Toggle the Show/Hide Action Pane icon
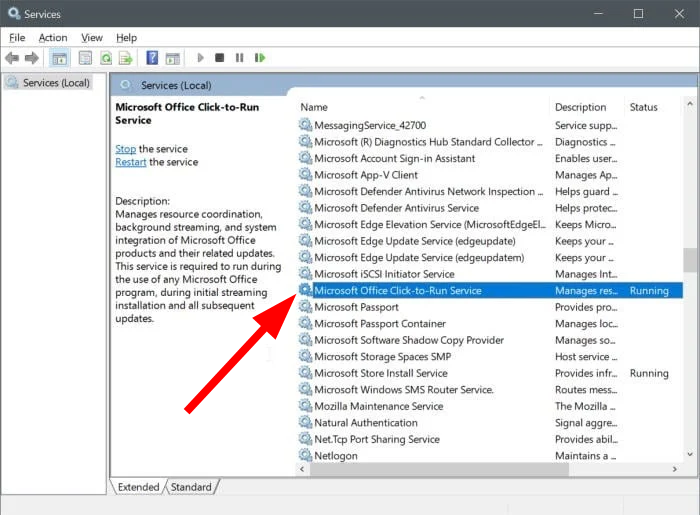The height and width of the screenshot is (515, 700). point(173,58)
